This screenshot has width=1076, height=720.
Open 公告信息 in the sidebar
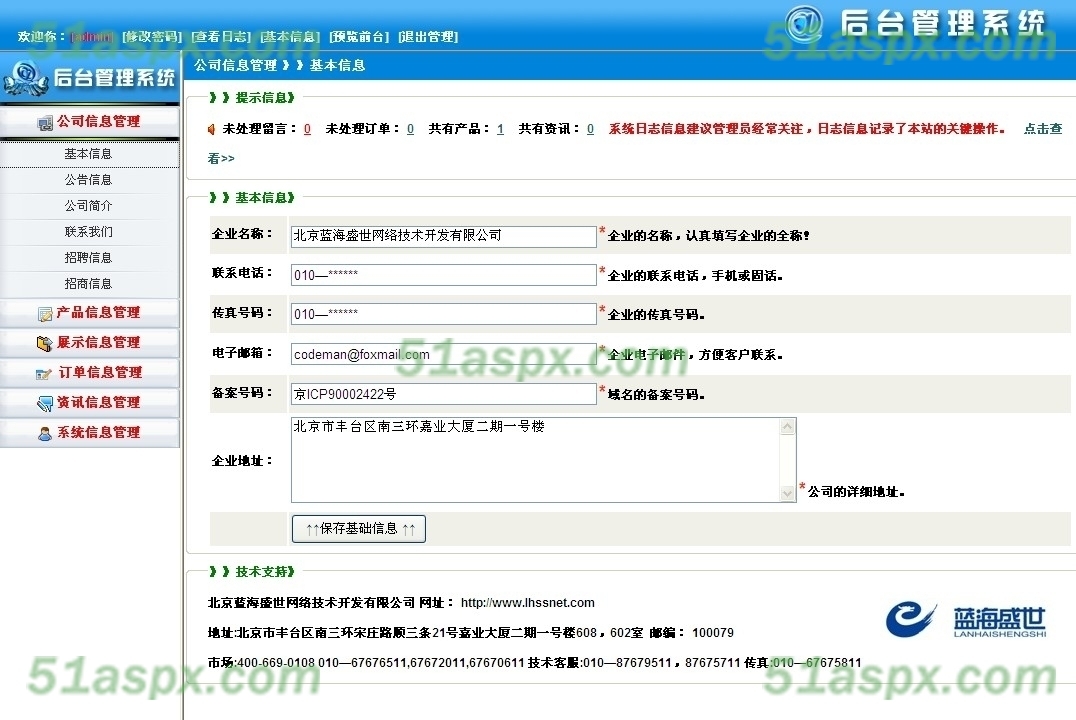click(89, 180)
